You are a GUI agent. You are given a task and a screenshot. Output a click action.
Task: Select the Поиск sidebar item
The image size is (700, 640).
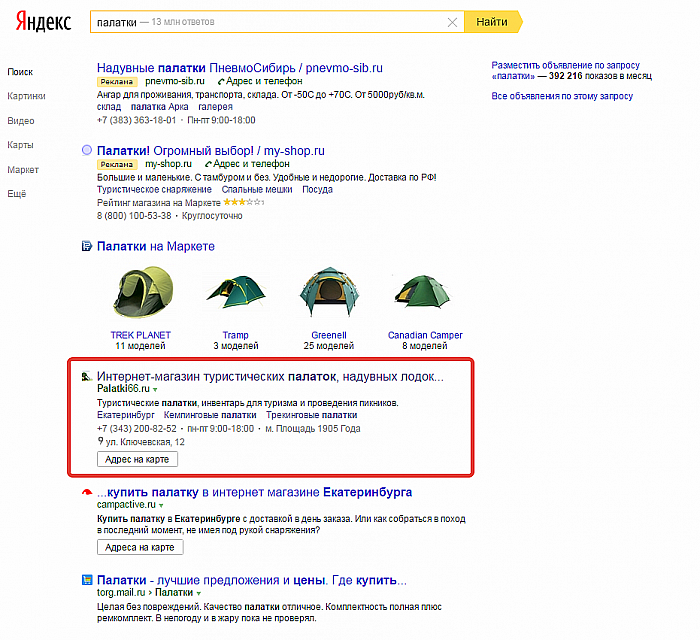[20, 72]
